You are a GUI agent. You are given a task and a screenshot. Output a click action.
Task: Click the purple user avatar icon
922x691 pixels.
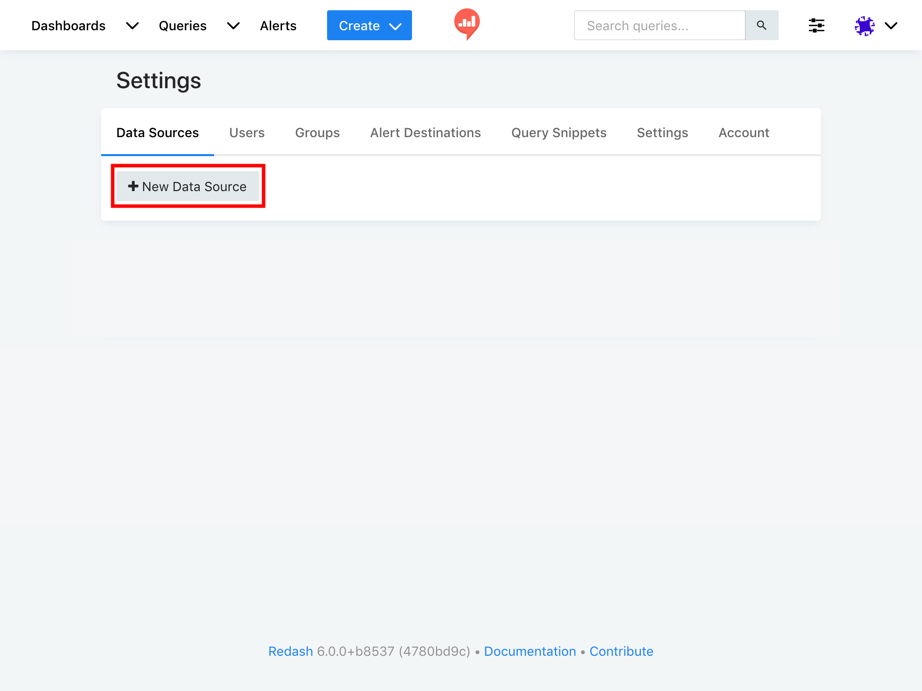(x=864, y=26)
